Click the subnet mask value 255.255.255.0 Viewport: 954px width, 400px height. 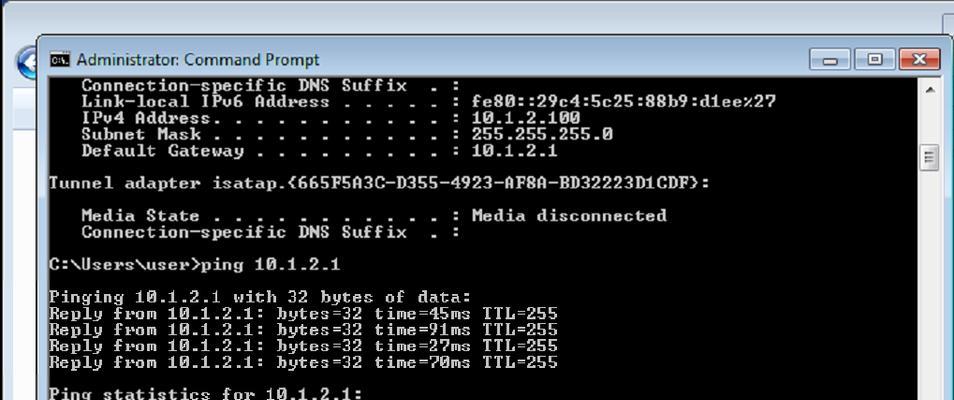[x=542, y=134]
